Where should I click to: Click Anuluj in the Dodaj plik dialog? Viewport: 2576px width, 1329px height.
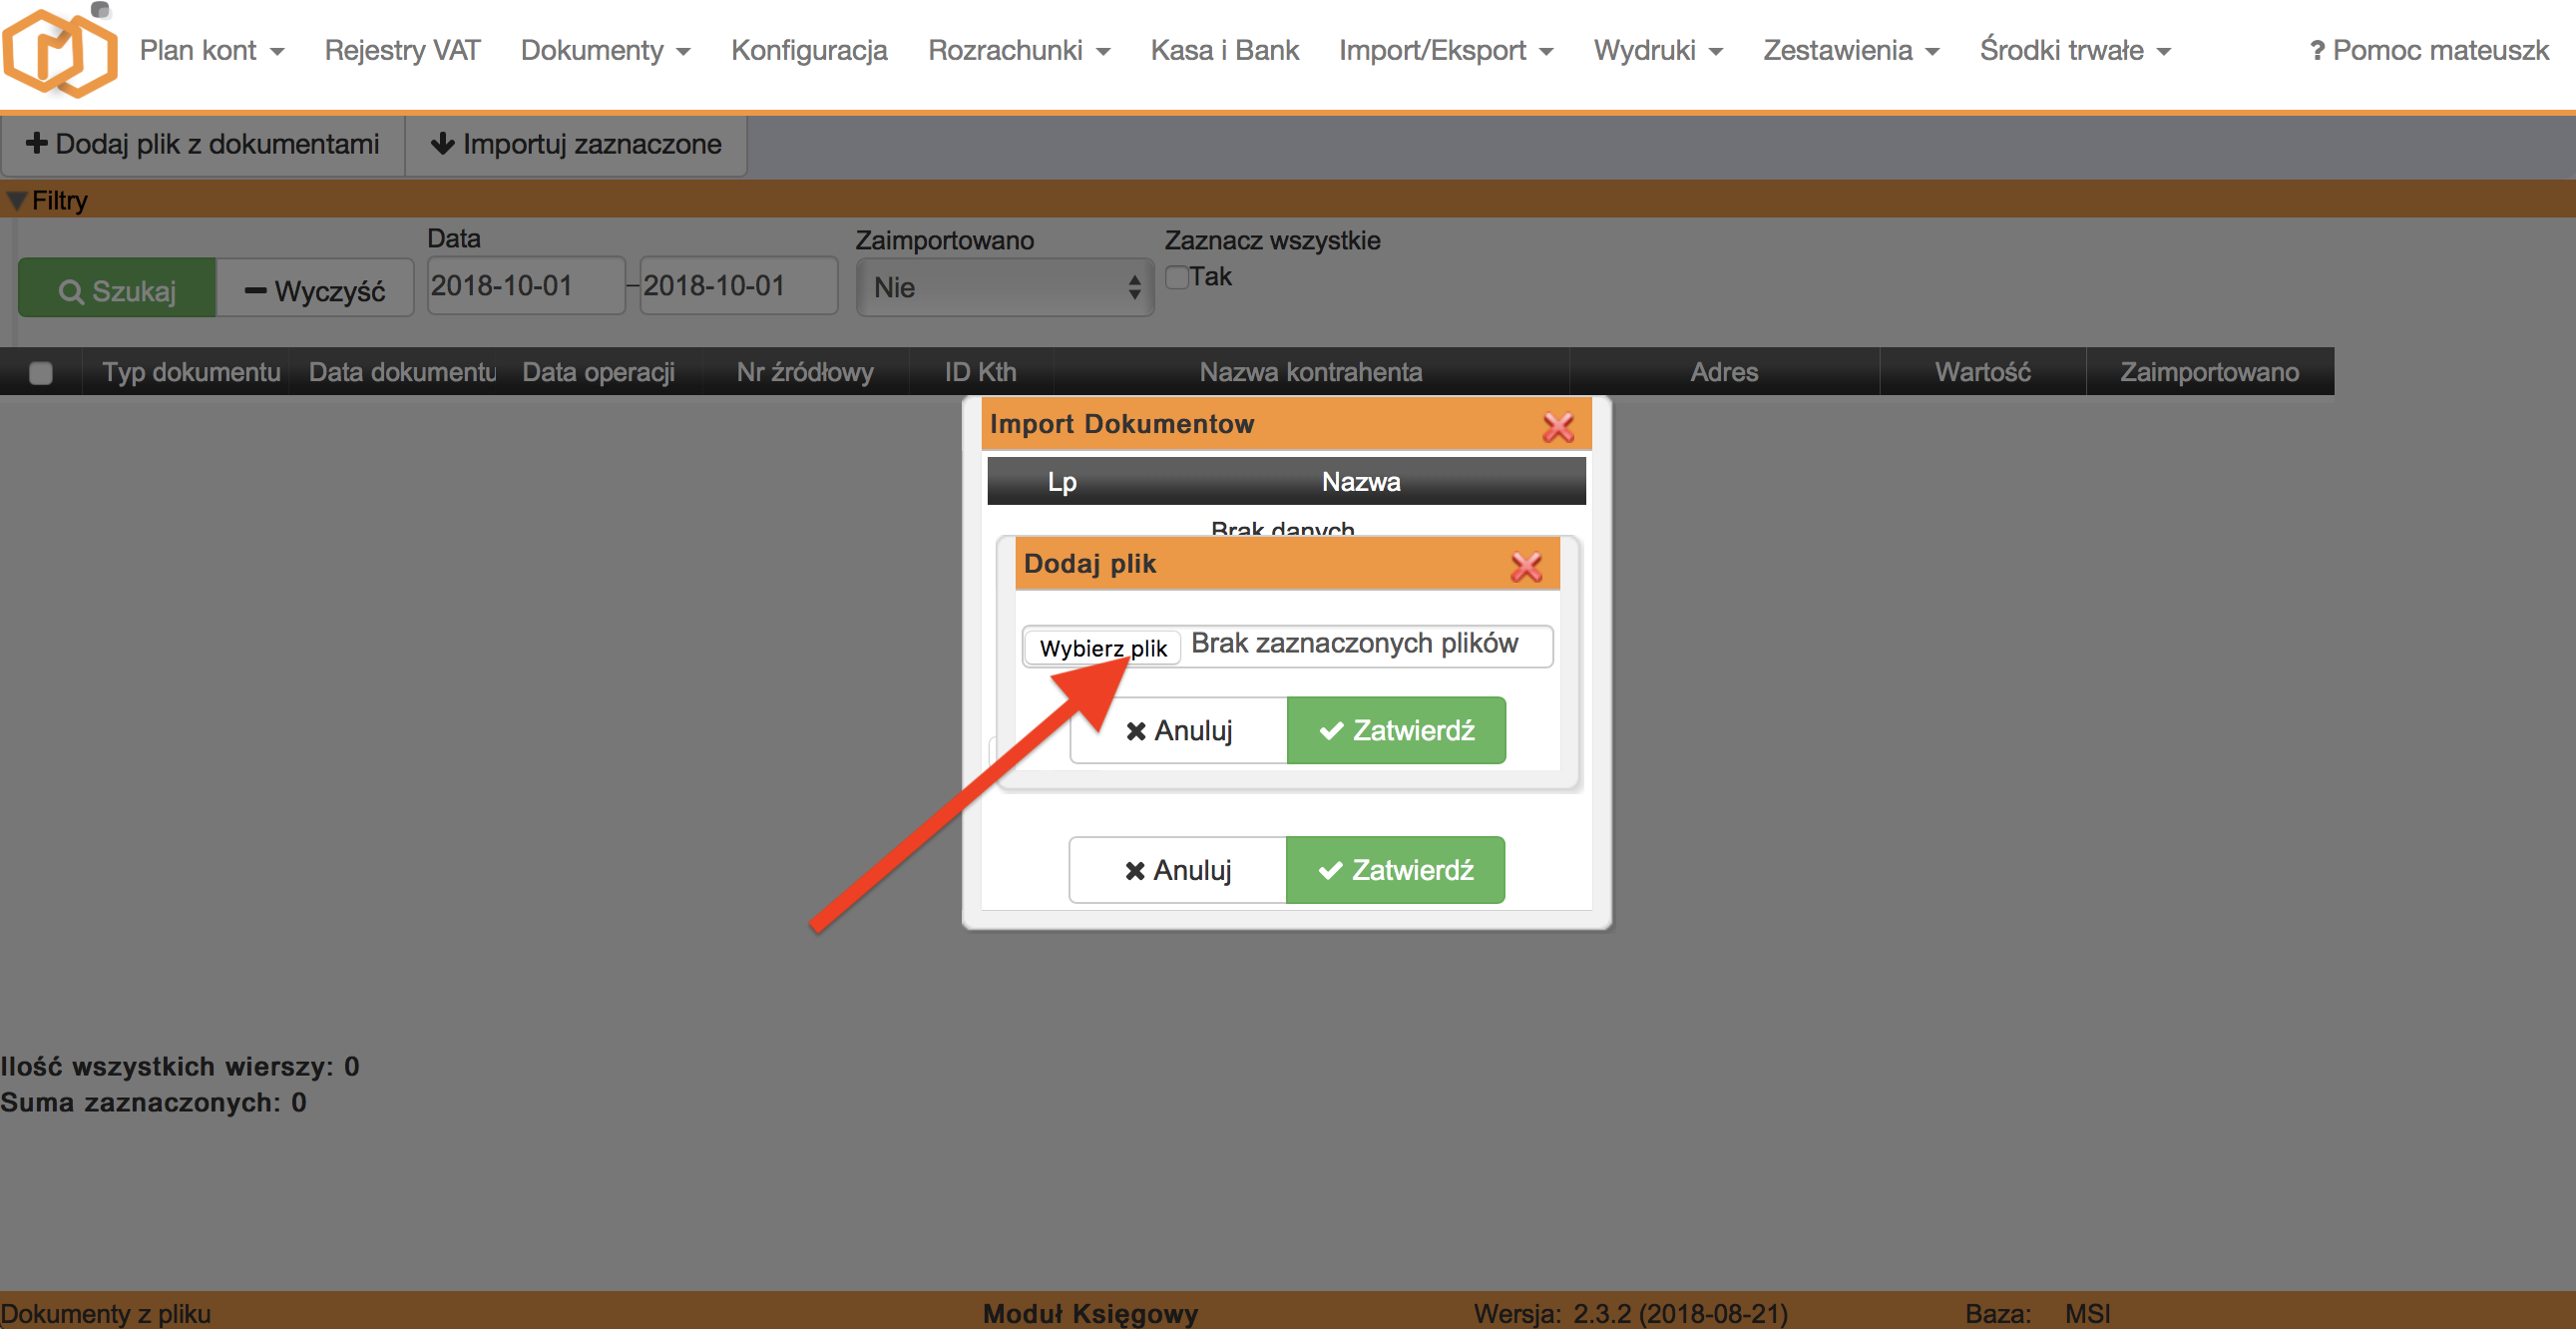[1178, 730]
